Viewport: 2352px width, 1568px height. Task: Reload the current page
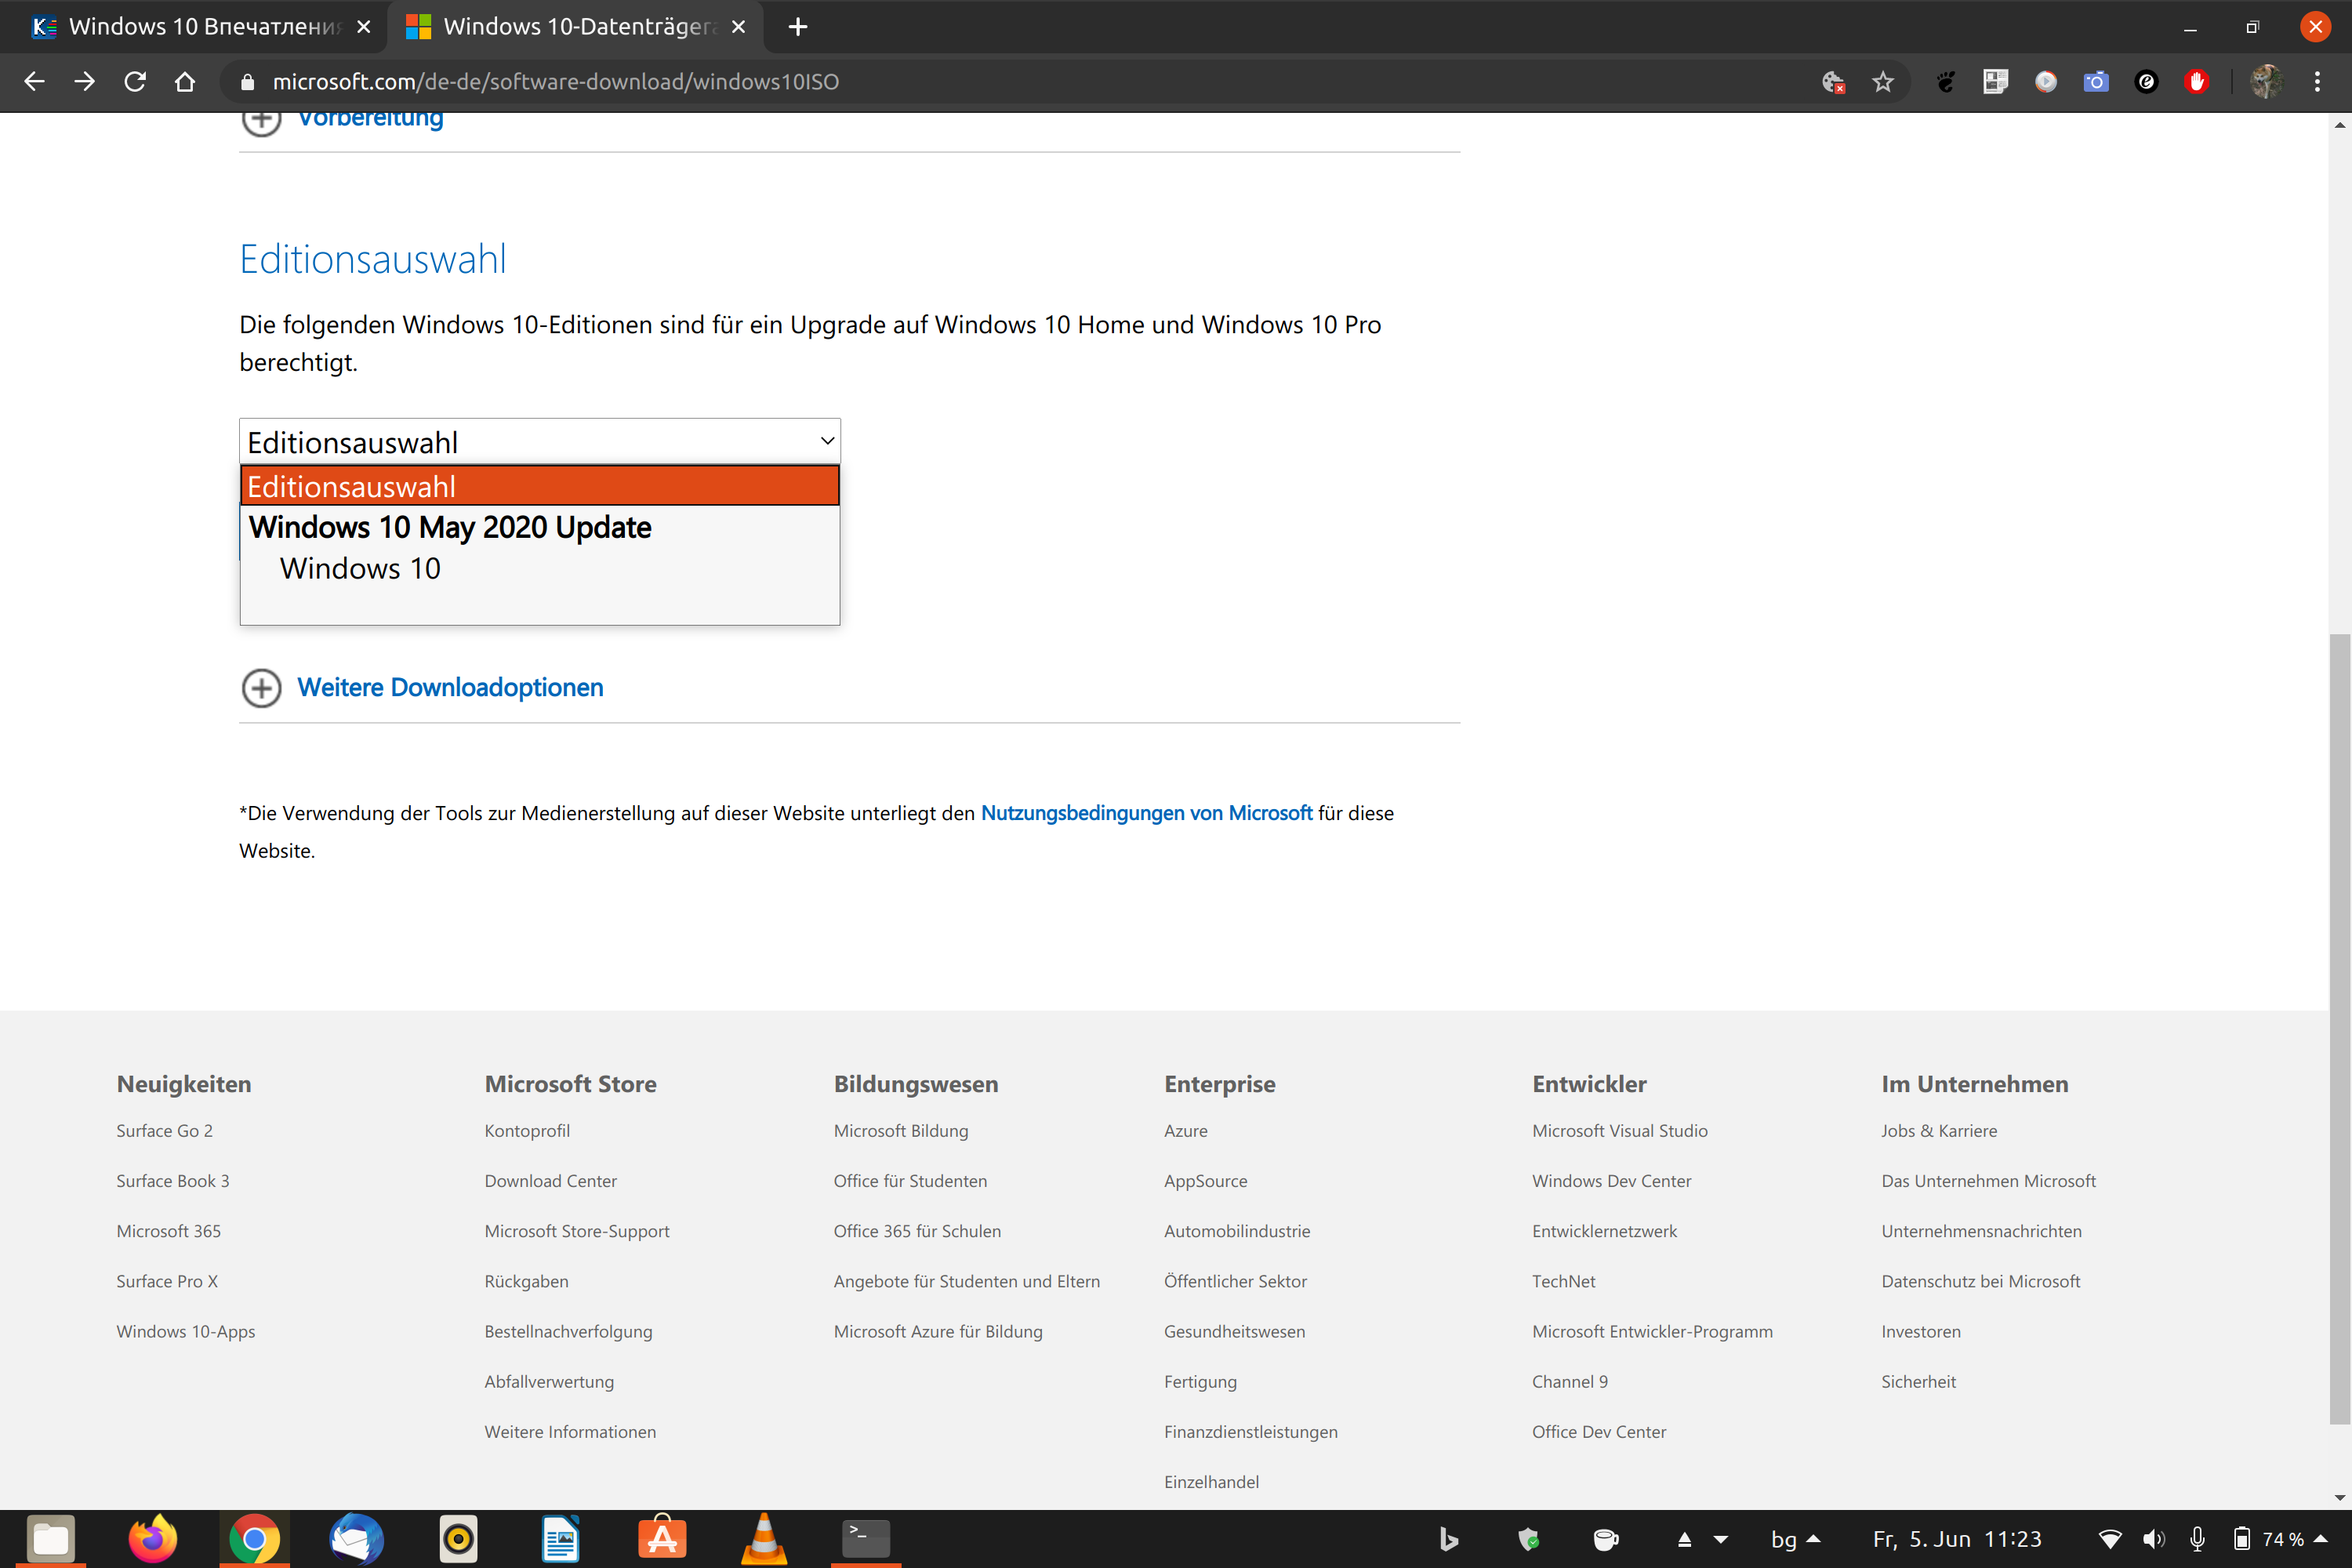coord(135,82)
